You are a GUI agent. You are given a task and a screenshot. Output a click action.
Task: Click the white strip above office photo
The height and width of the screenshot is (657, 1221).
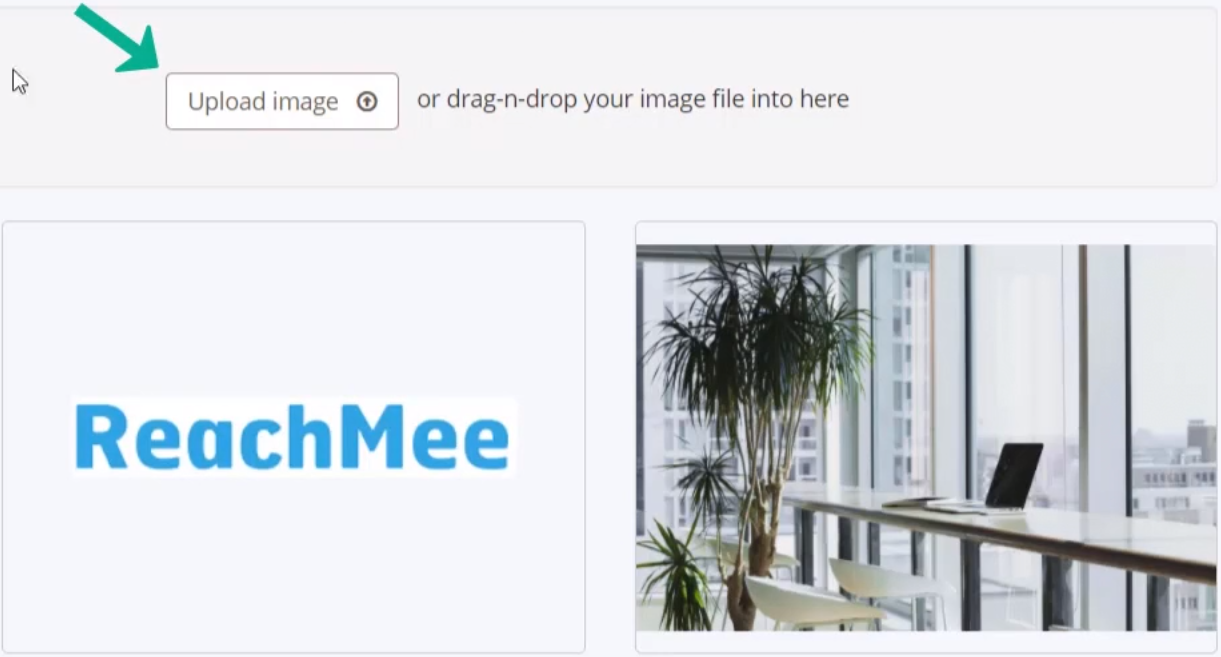(926, 234)
